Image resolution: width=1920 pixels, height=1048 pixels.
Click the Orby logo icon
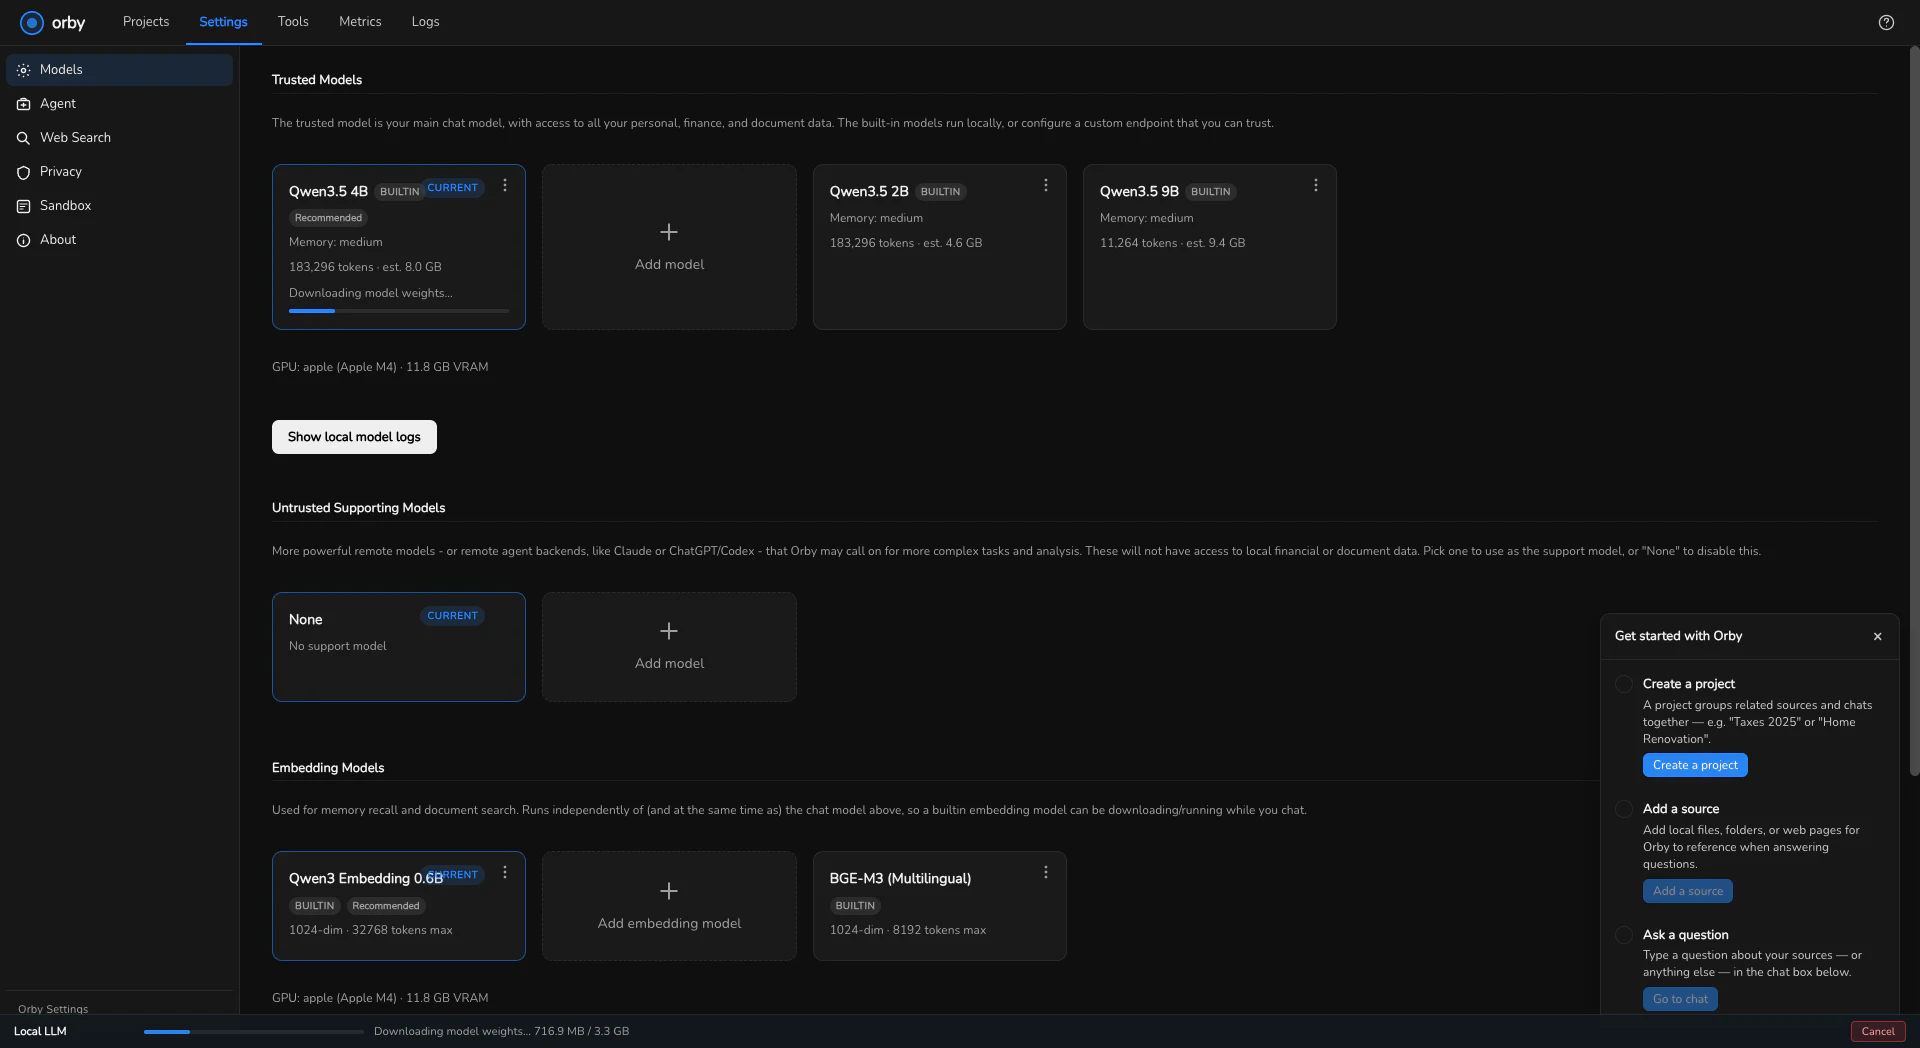(x=32, y=22)
